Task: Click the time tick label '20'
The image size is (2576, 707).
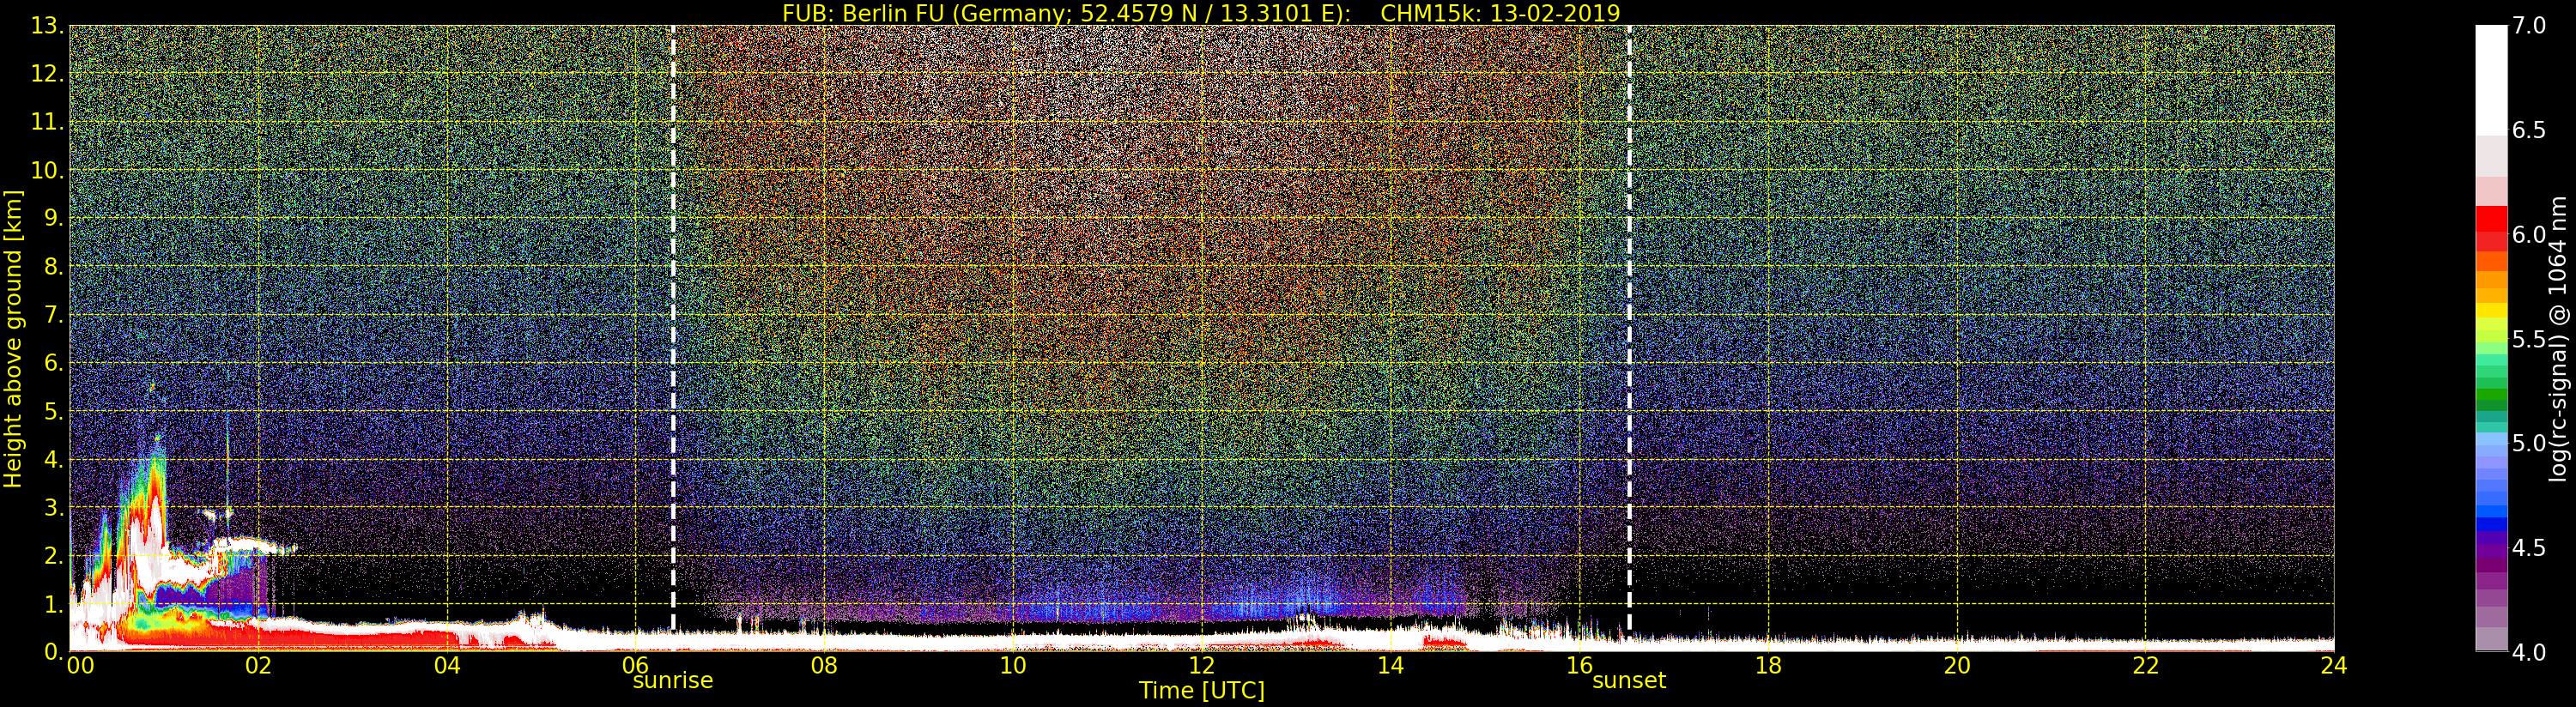Action: pyautogui.click(x=1957, y=665)
